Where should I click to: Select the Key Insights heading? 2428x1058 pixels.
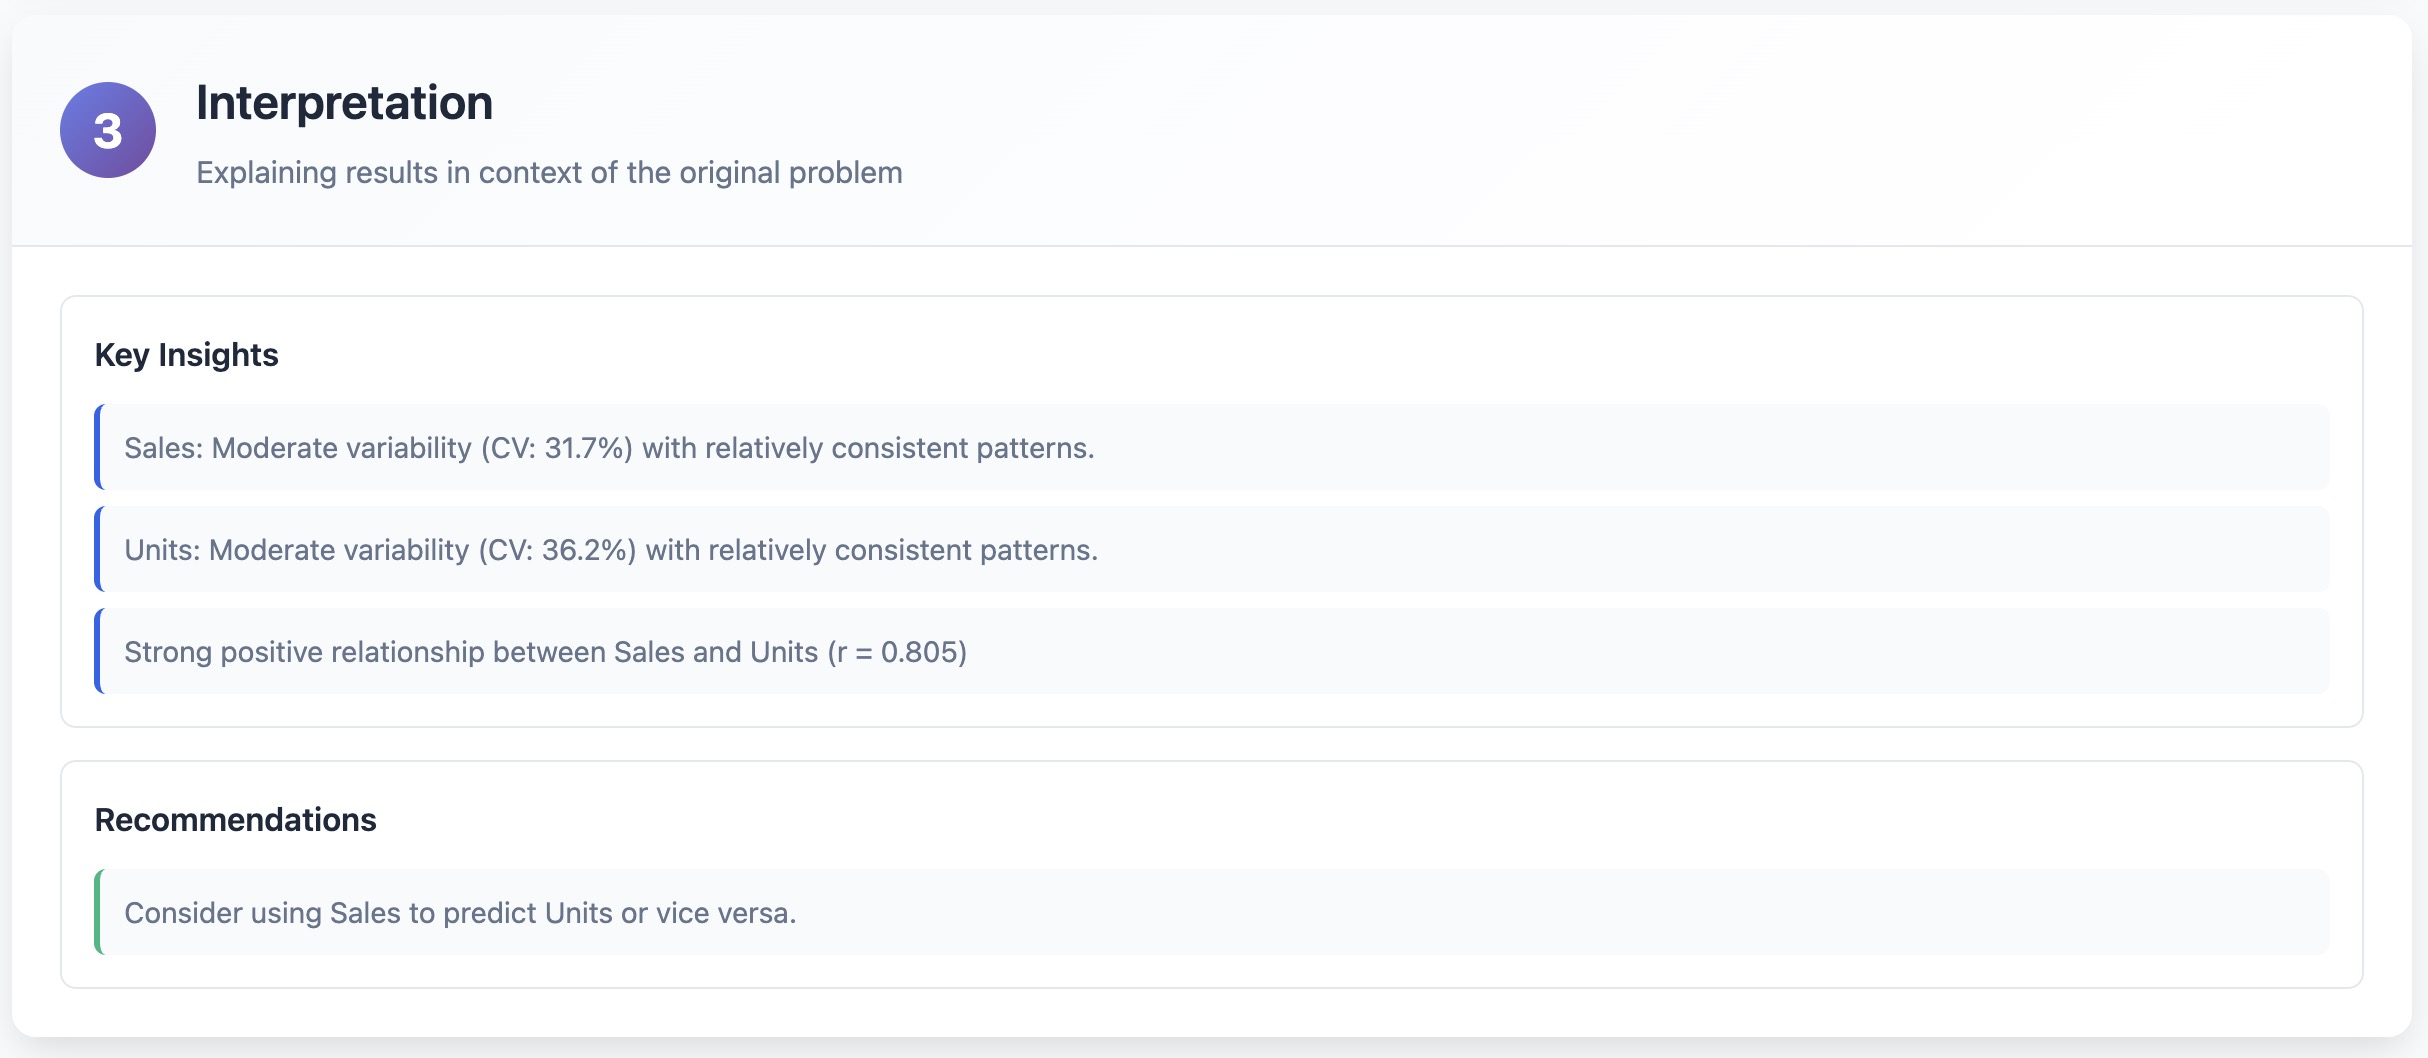186,355
